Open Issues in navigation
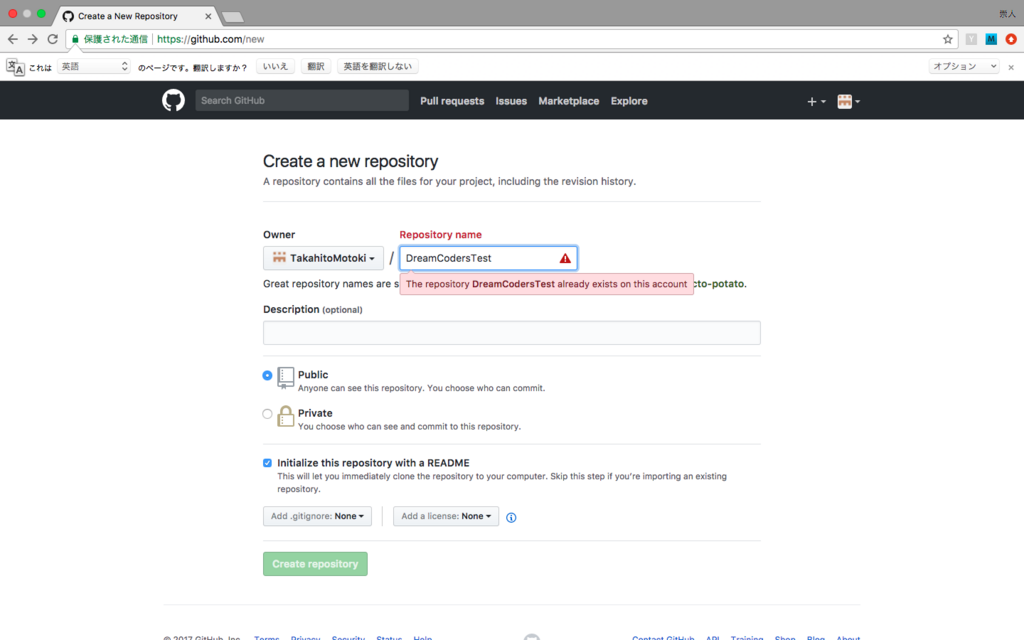This screenshot has height=640, width=1024. pos(511,101)
